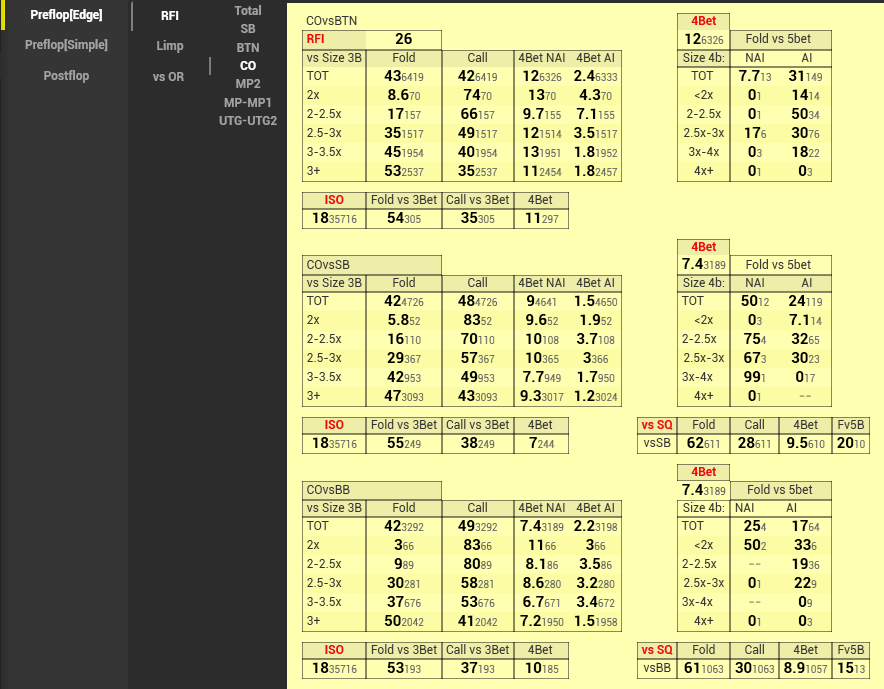Choose the MP2 position filter
Viewport: 884px width, 689px height.
[x=248, y=84]
